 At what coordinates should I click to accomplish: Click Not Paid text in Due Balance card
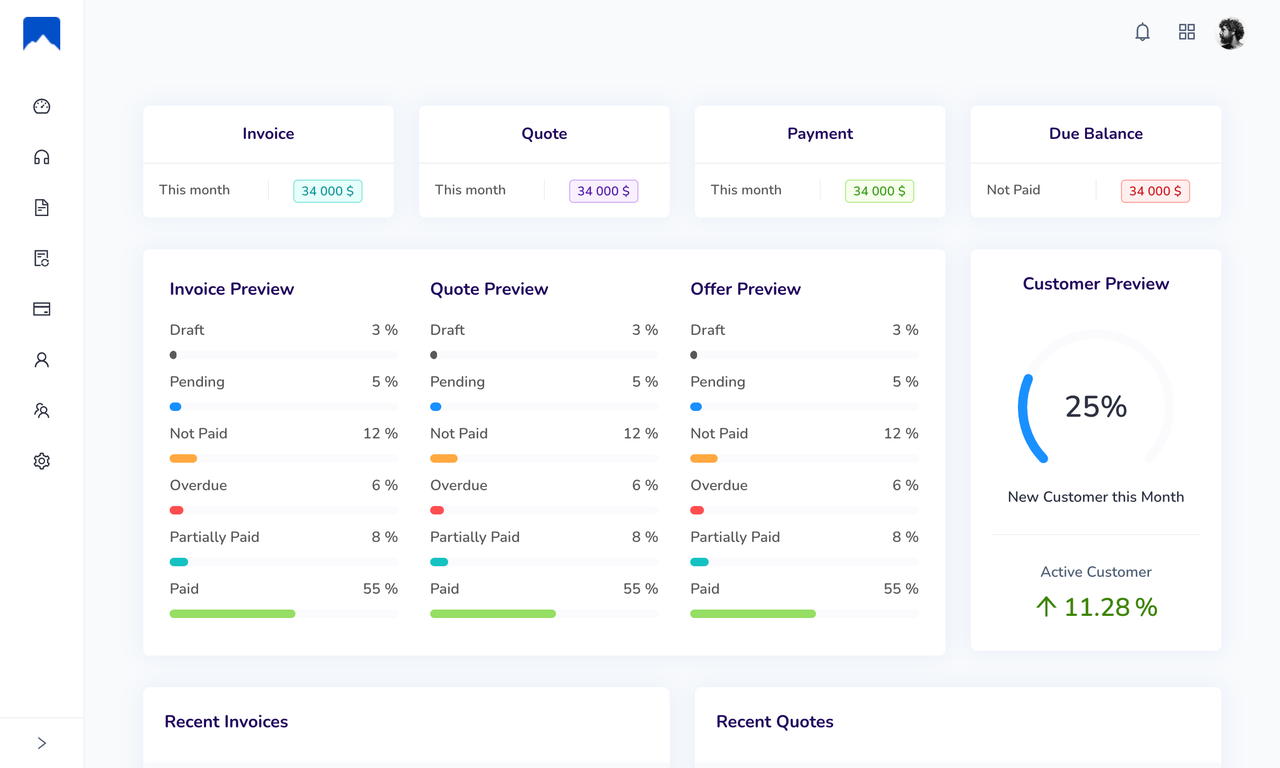tap(1014, 190)
